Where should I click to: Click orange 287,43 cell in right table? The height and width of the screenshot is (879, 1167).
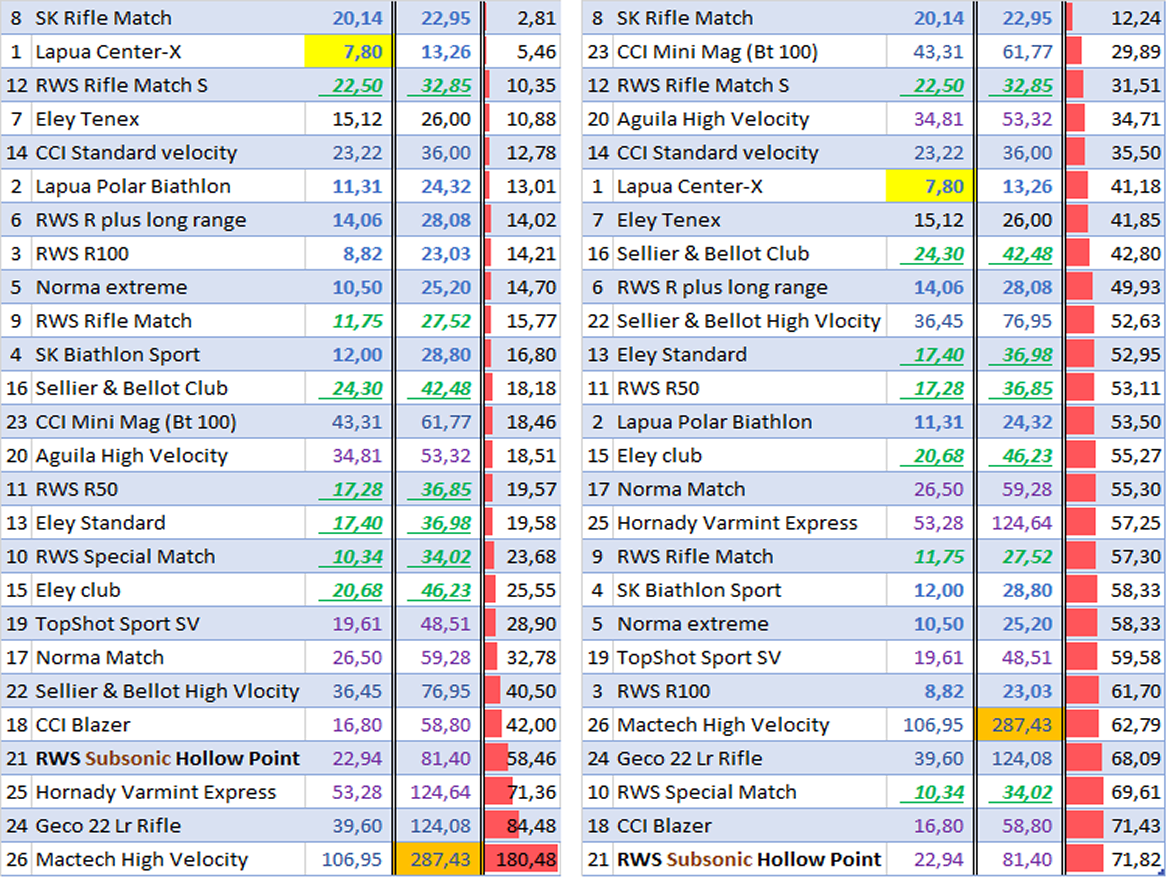click(x=1018, y=725)
